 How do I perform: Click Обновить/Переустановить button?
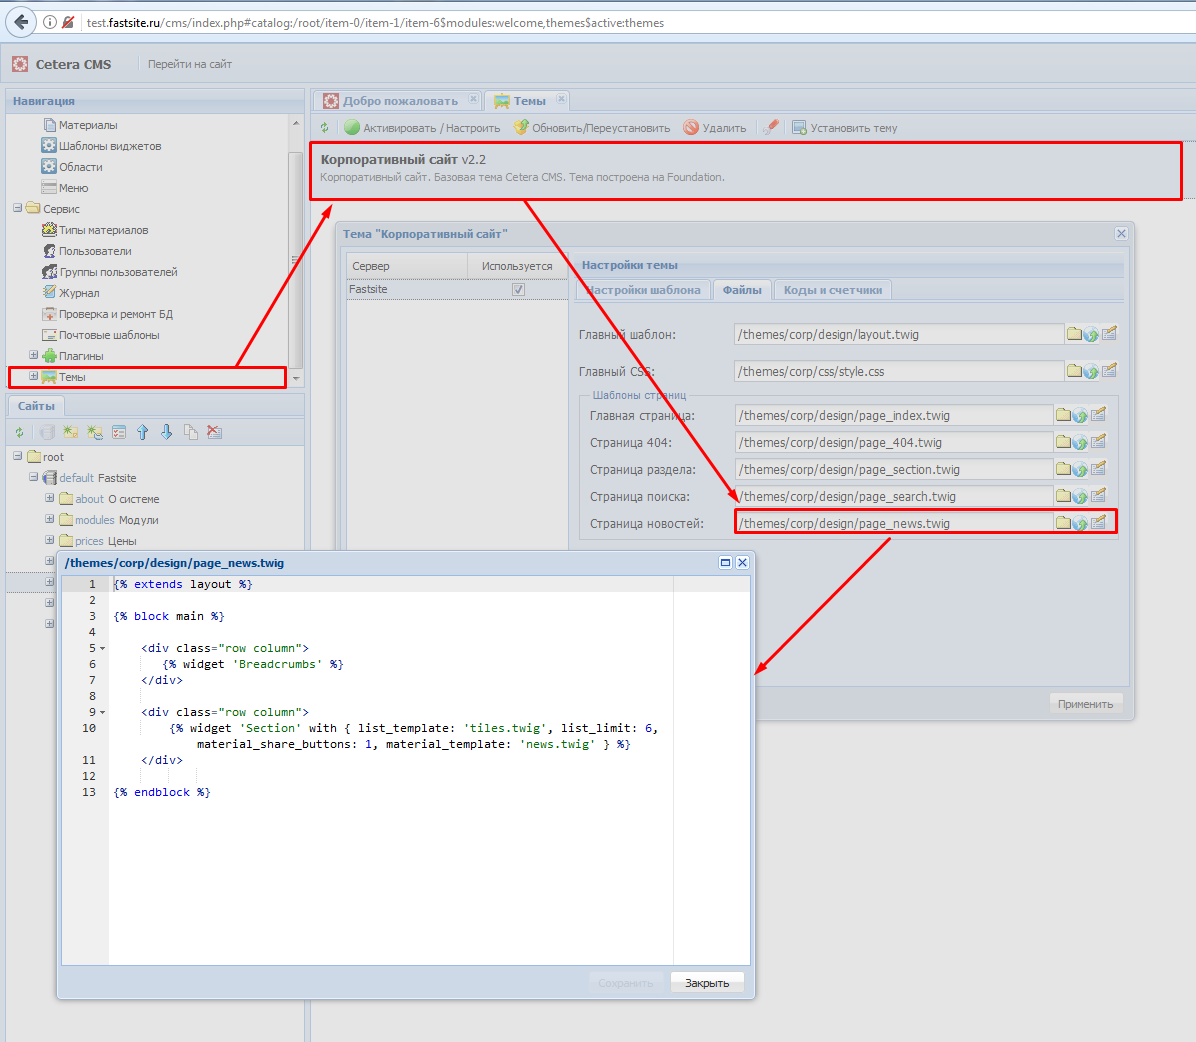pyautogui.click(x=592, y=128)
